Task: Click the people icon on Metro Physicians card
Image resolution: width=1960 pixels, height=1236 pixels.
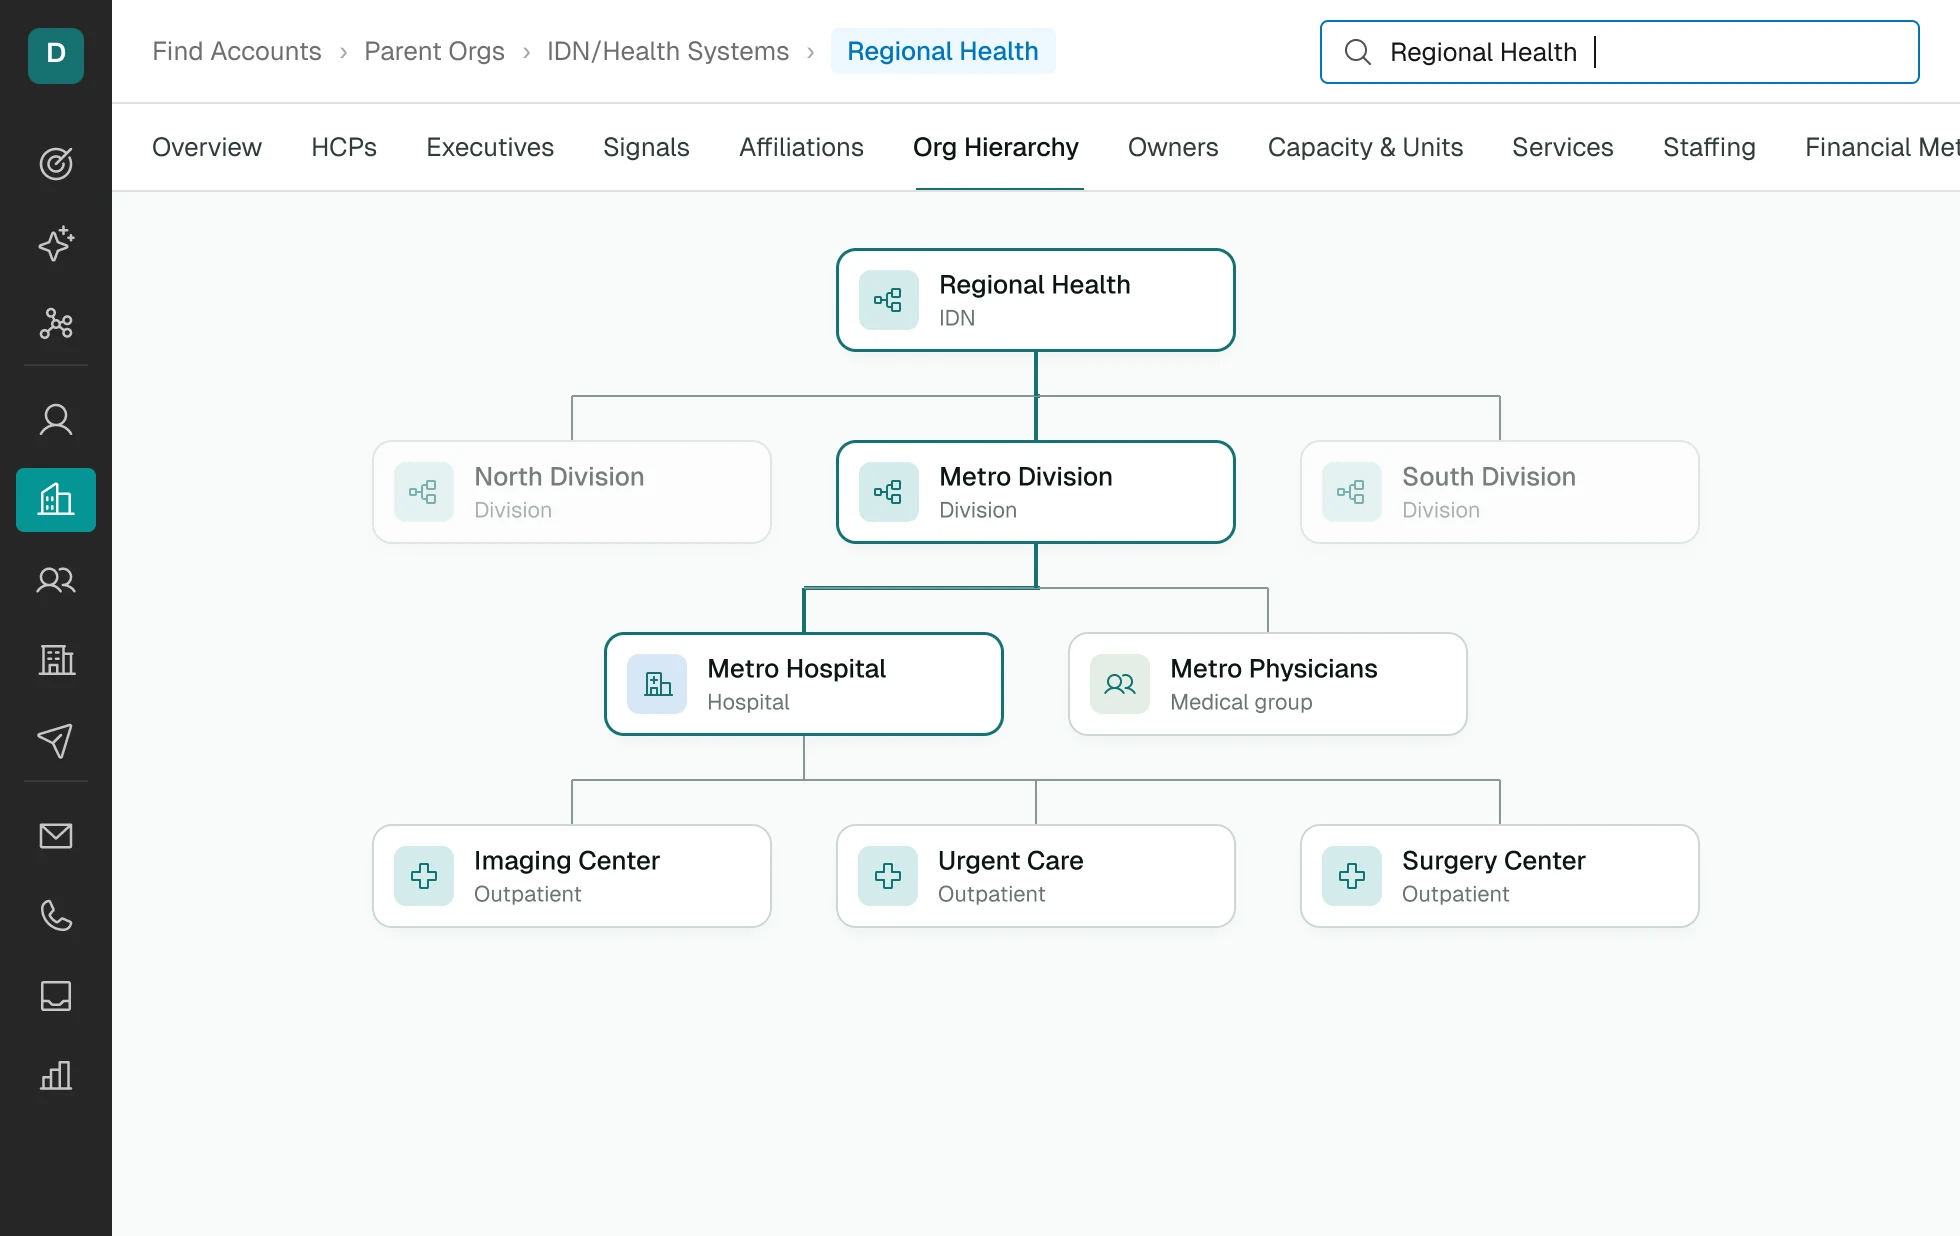Action: point(1120,684)
